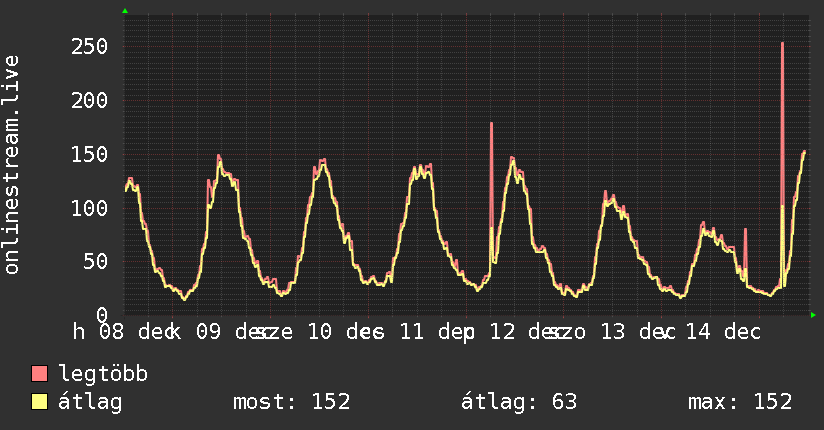Select the átlag legend label beside yellow swatch
Viewport: 824px width, 430px height.
pyautogui.click(x=90, y=402)
